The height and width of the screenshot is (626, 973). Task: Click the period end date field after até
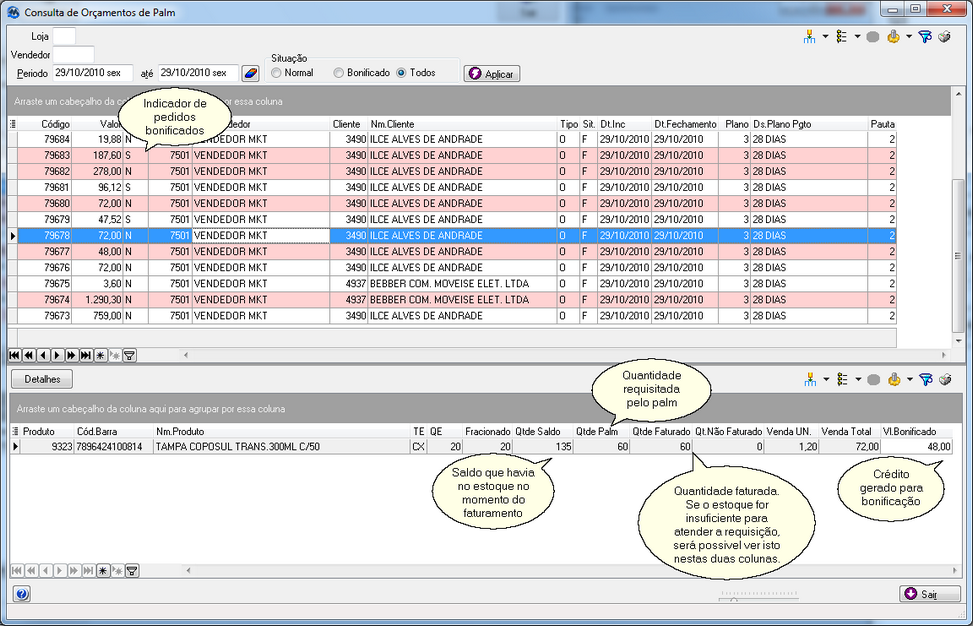(x=198, y=73)
